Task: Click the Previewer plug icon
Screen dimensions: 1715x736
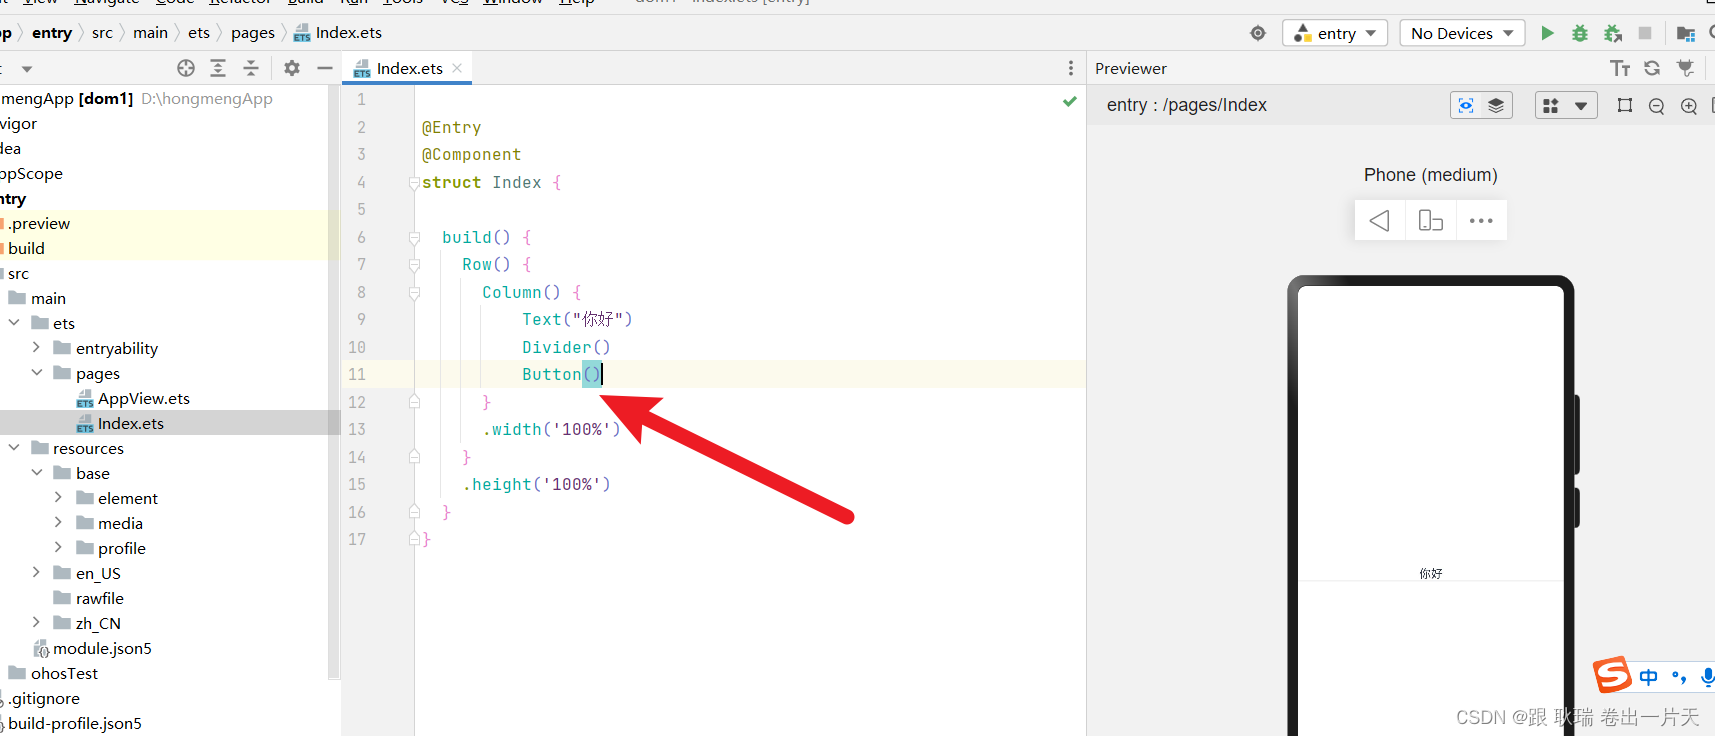Action: [x=1686, y=68]
